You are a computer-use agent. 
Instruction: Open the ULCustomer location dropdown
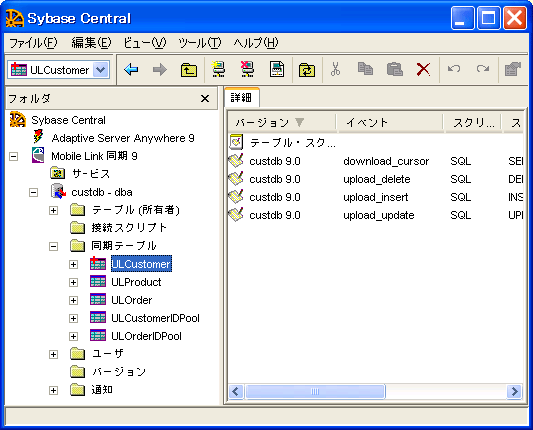pyautogui.click(x=101, y=70)
